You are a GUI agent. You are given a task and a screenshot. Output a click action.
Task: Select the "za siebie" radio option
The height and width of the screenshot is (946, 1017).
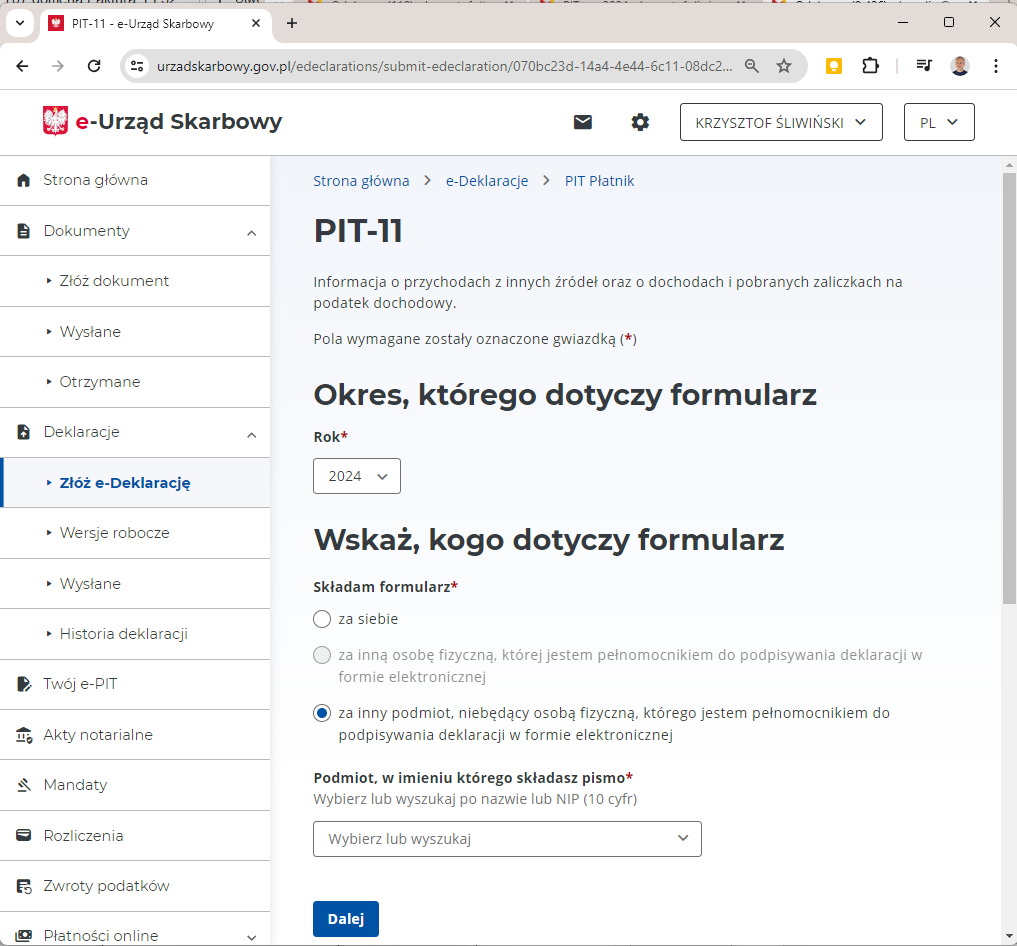point(322,619)
